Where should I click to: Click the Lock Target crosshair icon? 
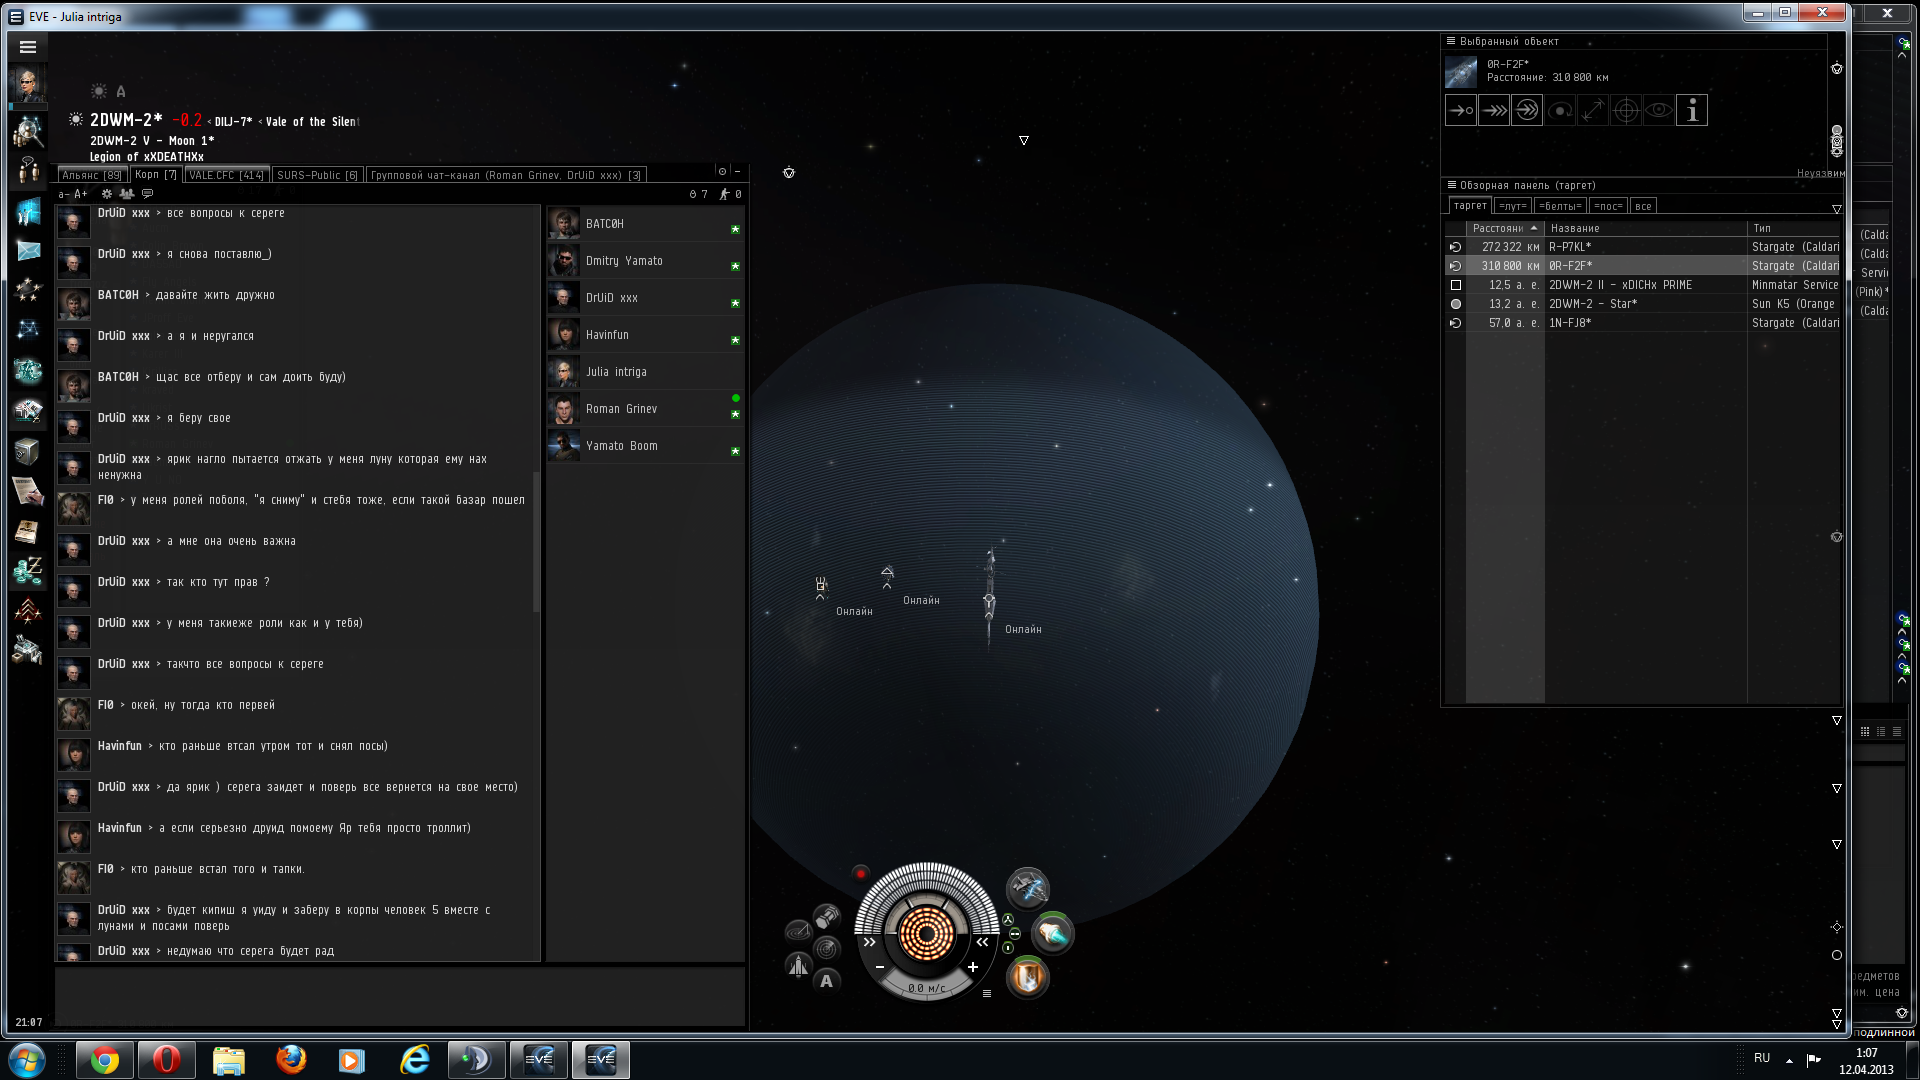(x=1626, y=111)
